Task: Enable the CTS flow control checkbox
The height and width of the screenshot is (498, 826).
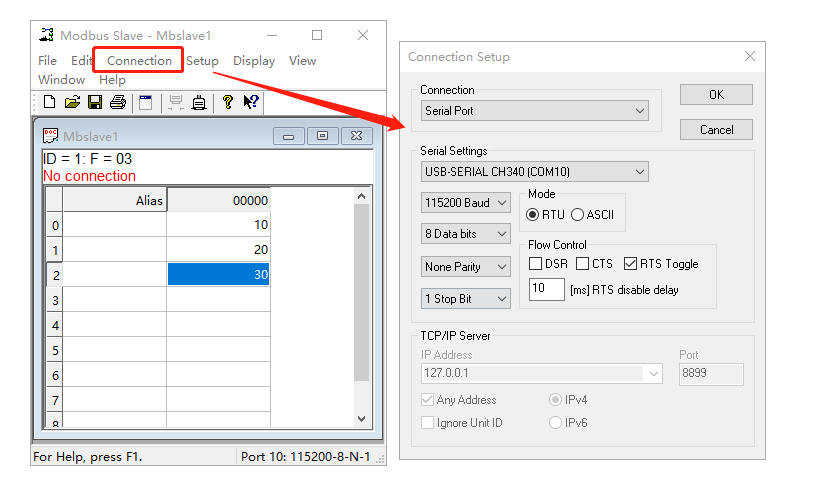Action: (x=582, y=263)
